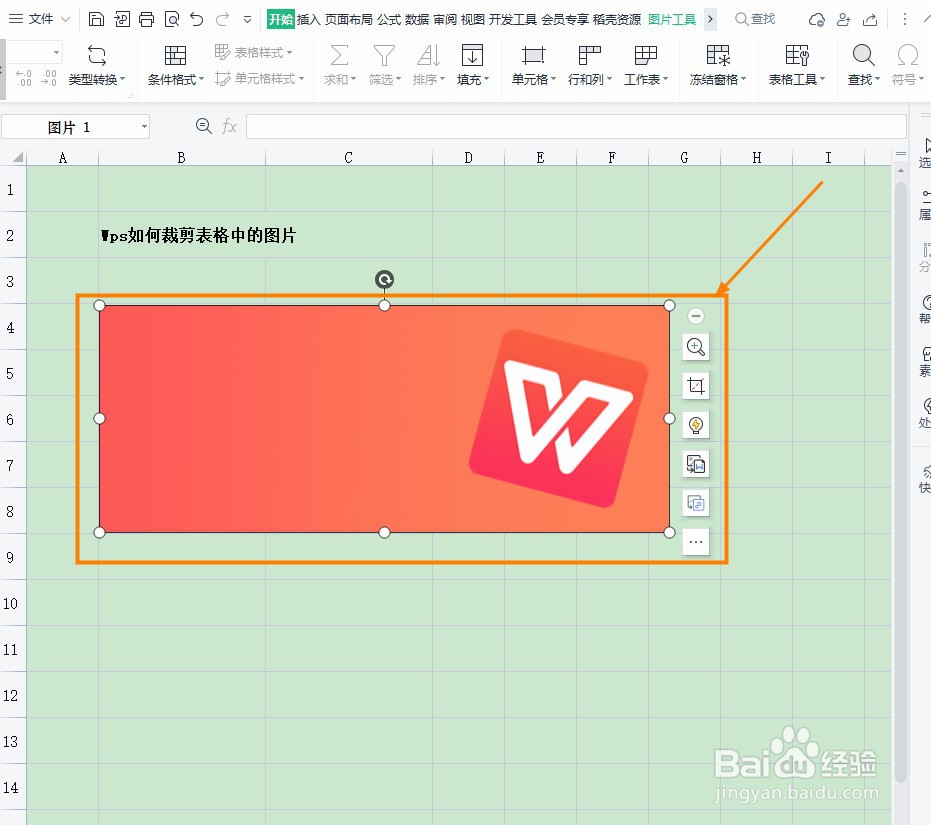Click the Save icon in quick toolbar
This screenshot has height=825, width=931.
[x=96, y=19]
